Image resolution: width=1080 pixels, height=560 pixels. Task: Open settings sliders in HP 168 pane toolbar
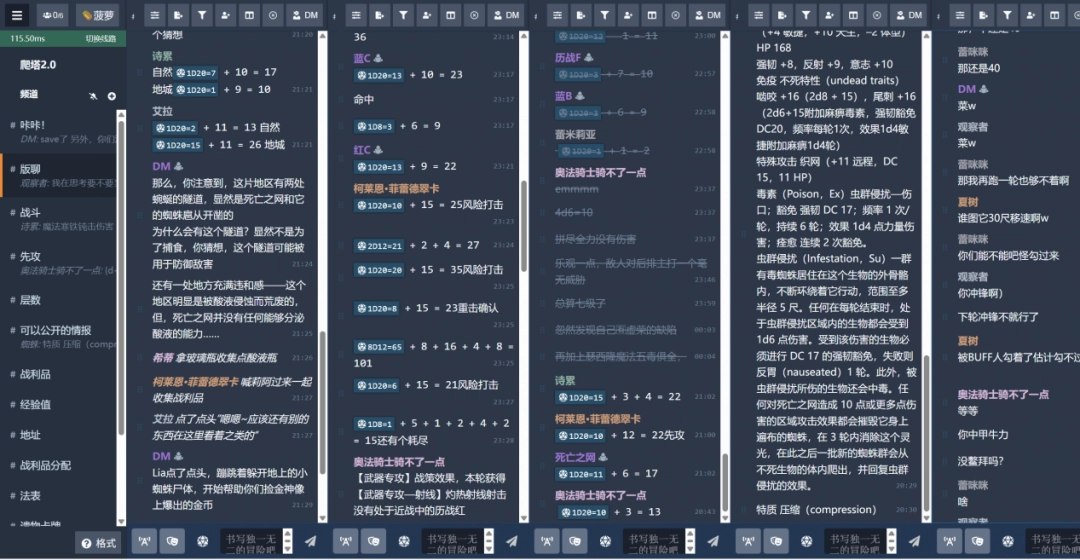[758, 15]
